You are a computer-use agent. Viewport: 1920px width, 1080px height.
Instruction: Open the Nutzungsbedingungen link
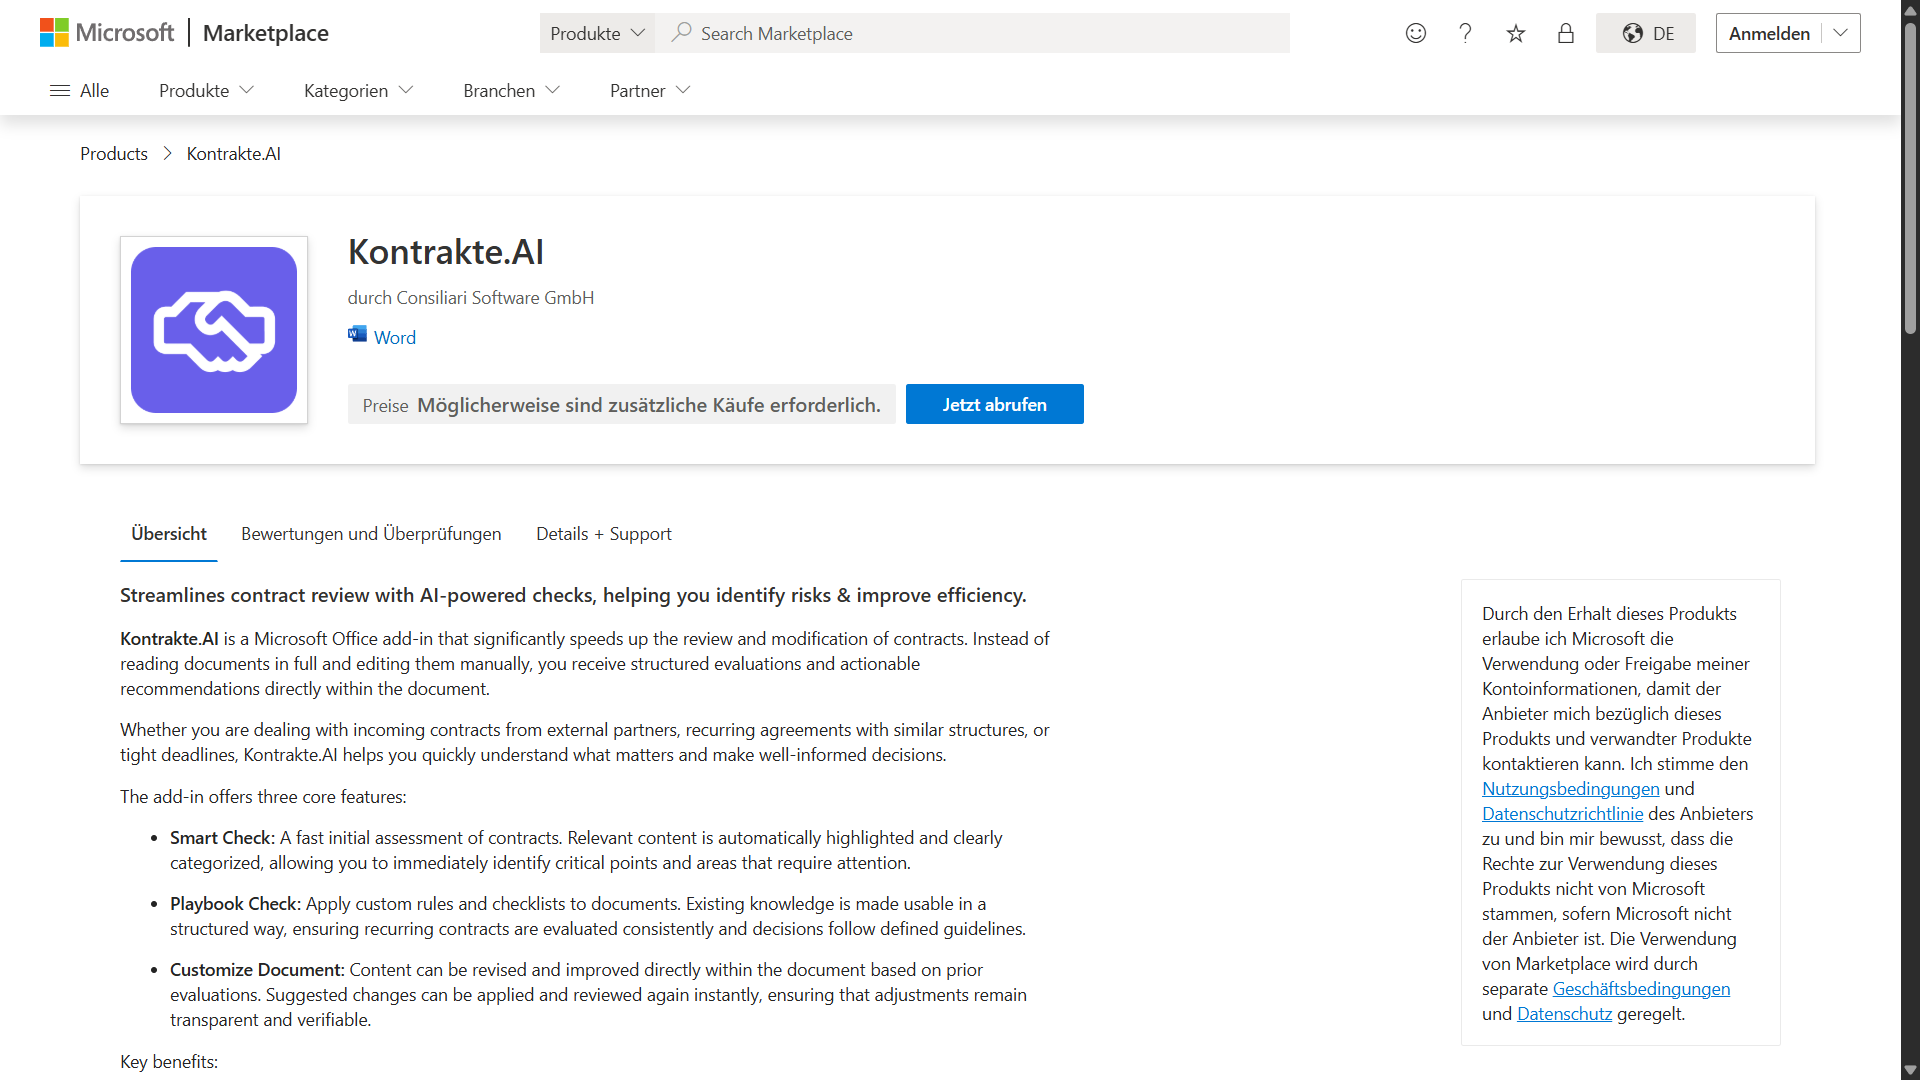[1571, 788]
